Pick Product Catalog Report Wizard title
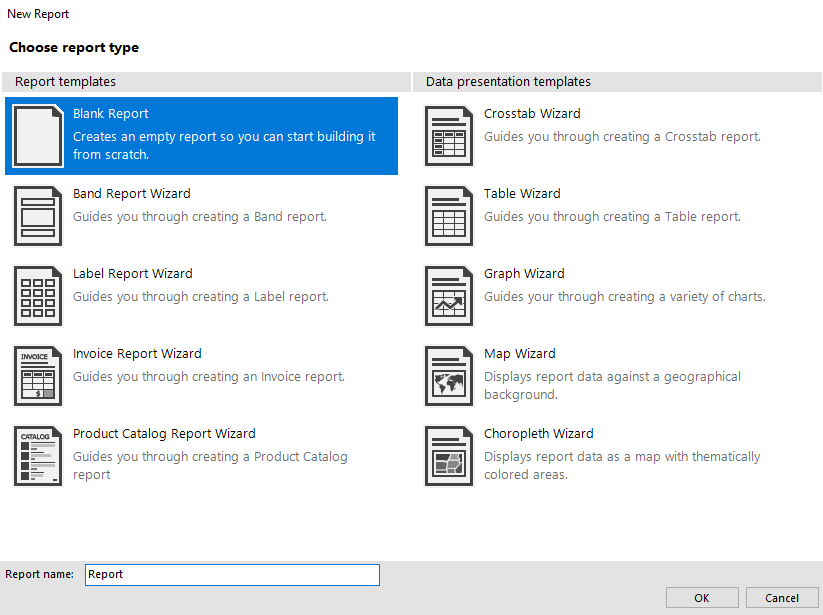This screenshot has width=823, height=615. tap(164, 433)
